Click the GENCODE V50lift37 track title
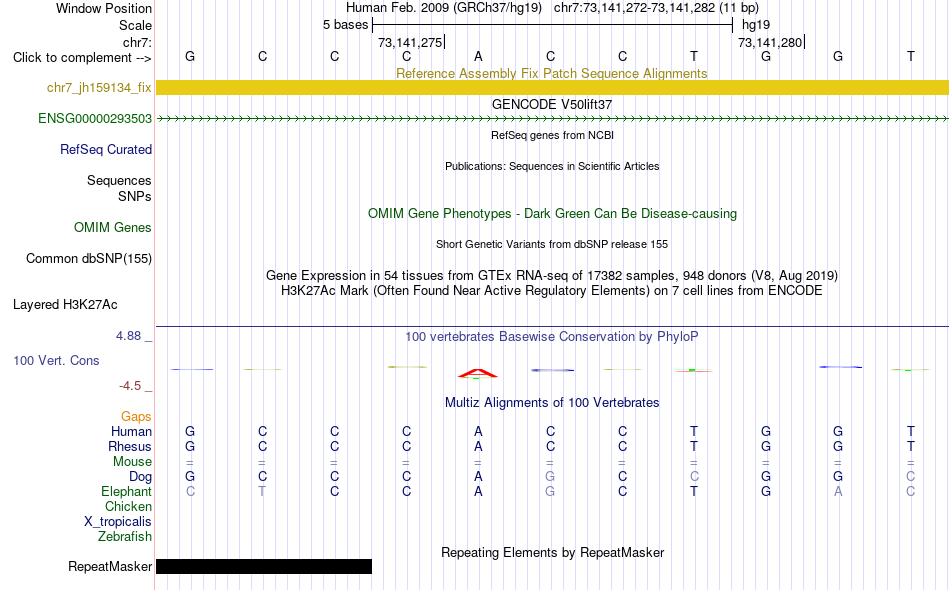 [552, 104]
